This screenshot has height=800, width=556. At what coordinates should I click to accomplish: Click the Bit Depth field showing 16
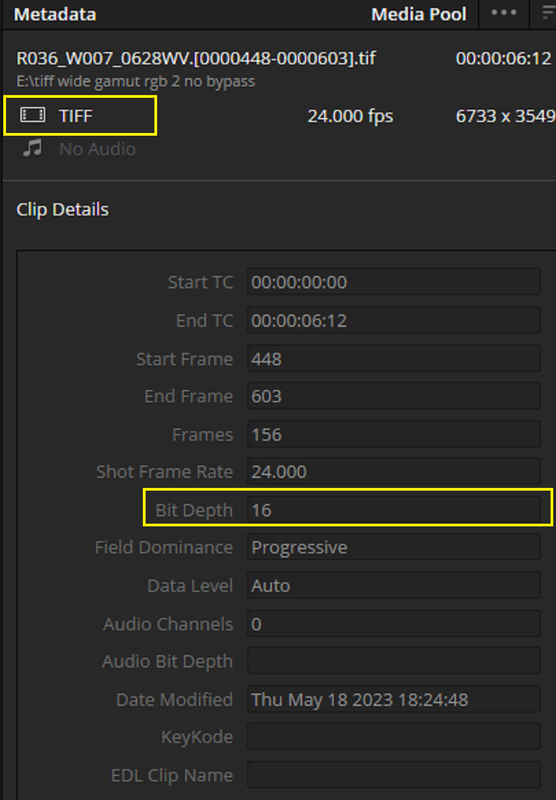[x=394, y=510]
